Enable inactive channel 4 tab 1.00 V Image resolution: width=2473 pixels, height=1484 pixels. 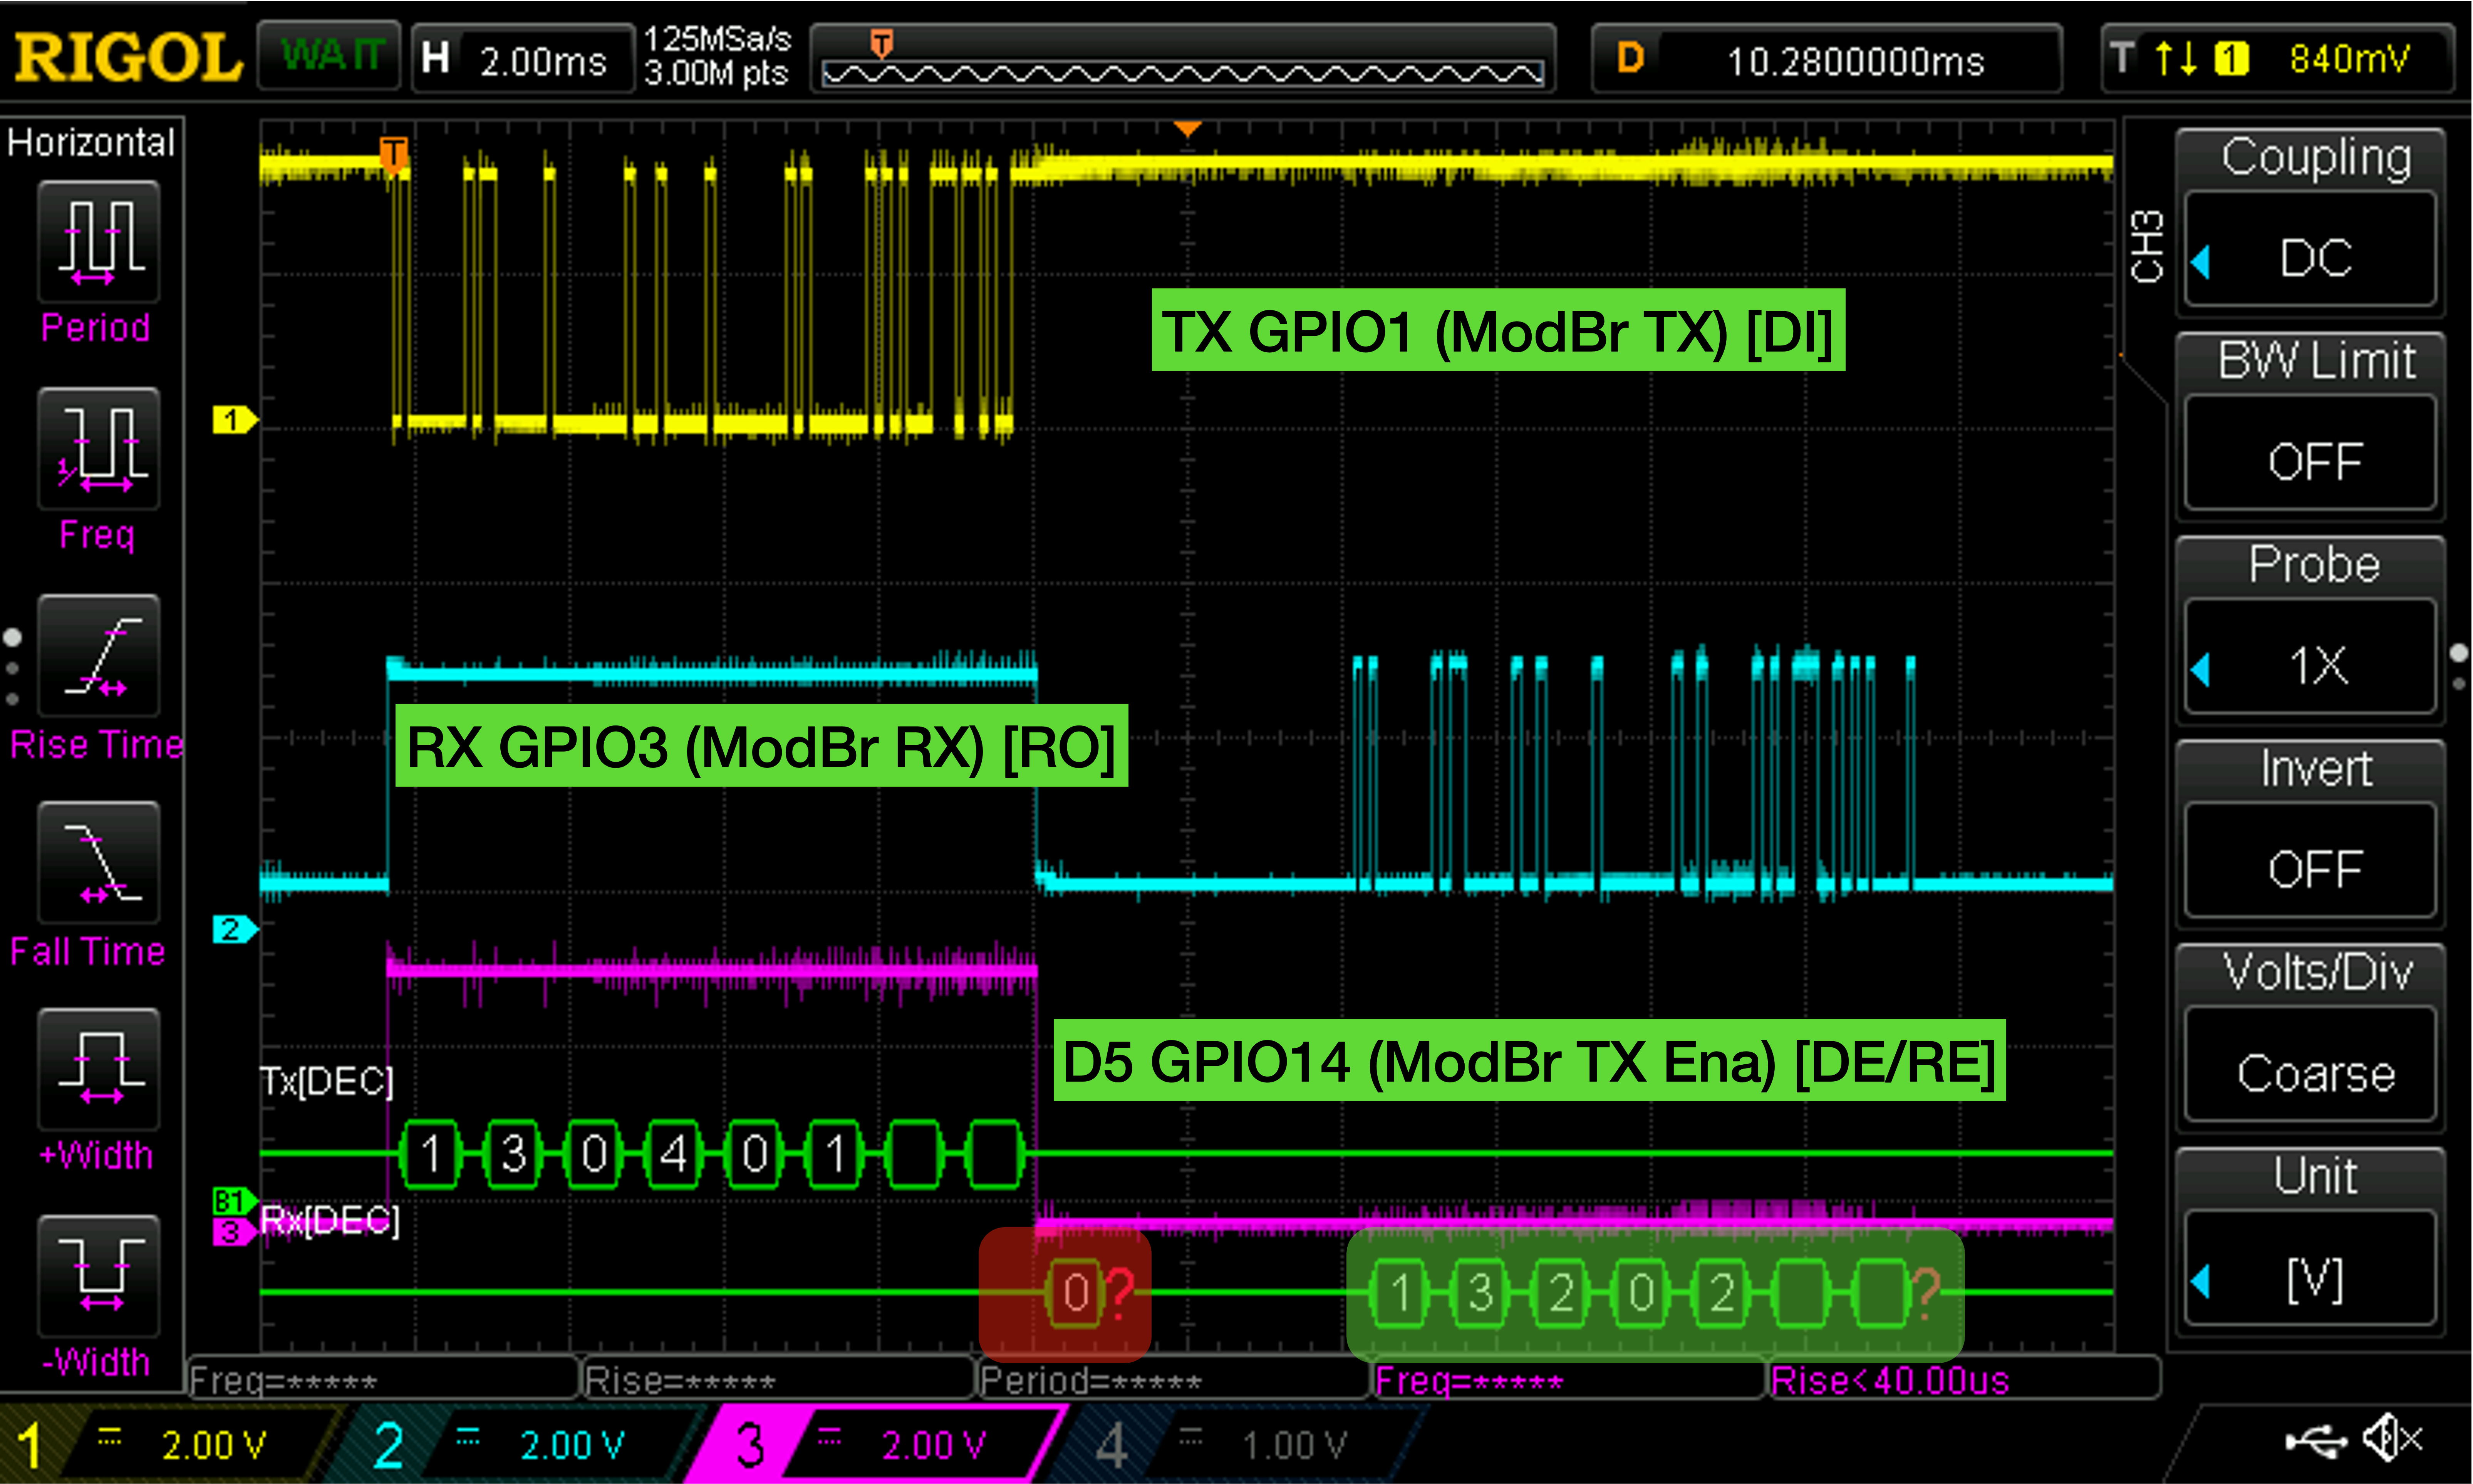(x=1240, y=1444)
